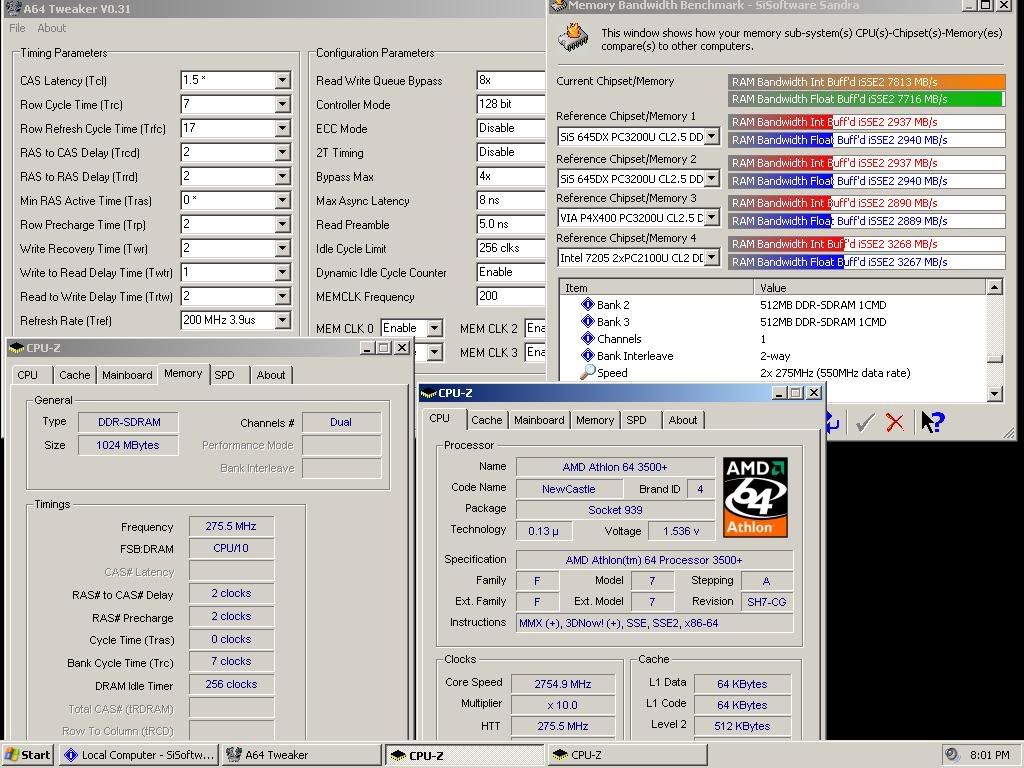Select Memory tab in front CPU-Z window
The width and height of the screenshot is (1024, 768).
(594, 420)
